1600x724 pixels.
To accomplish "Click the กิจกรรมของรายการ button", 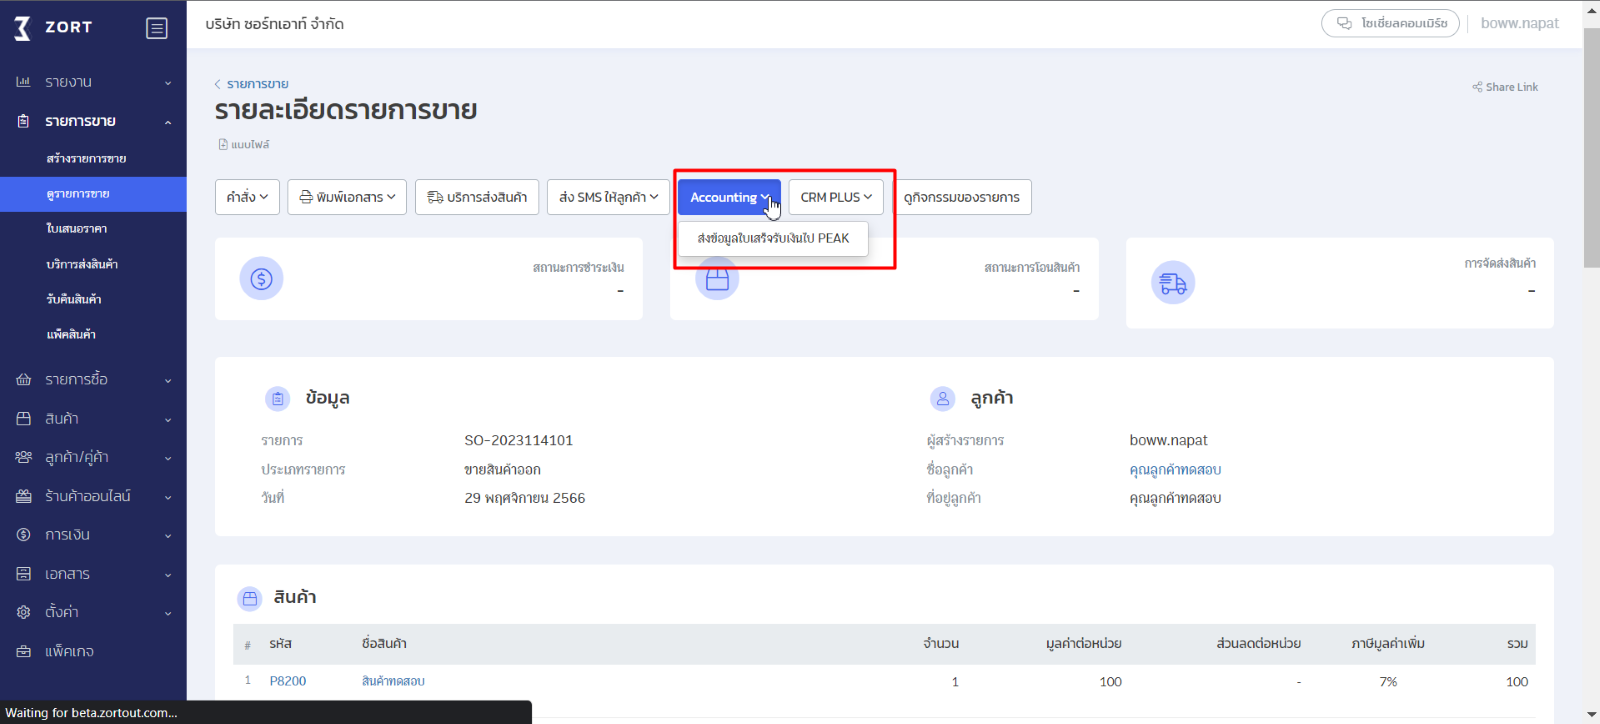I will (x=961, y=197).
